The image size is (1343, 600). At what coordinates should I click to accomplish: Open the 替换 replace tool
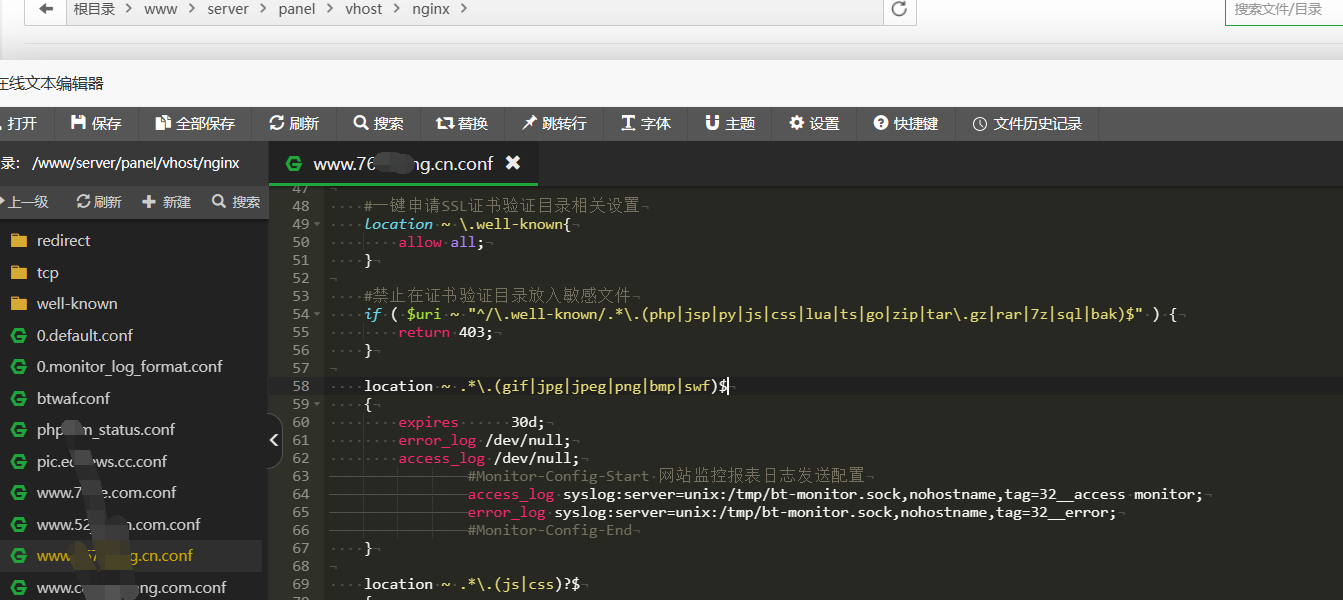462,123
